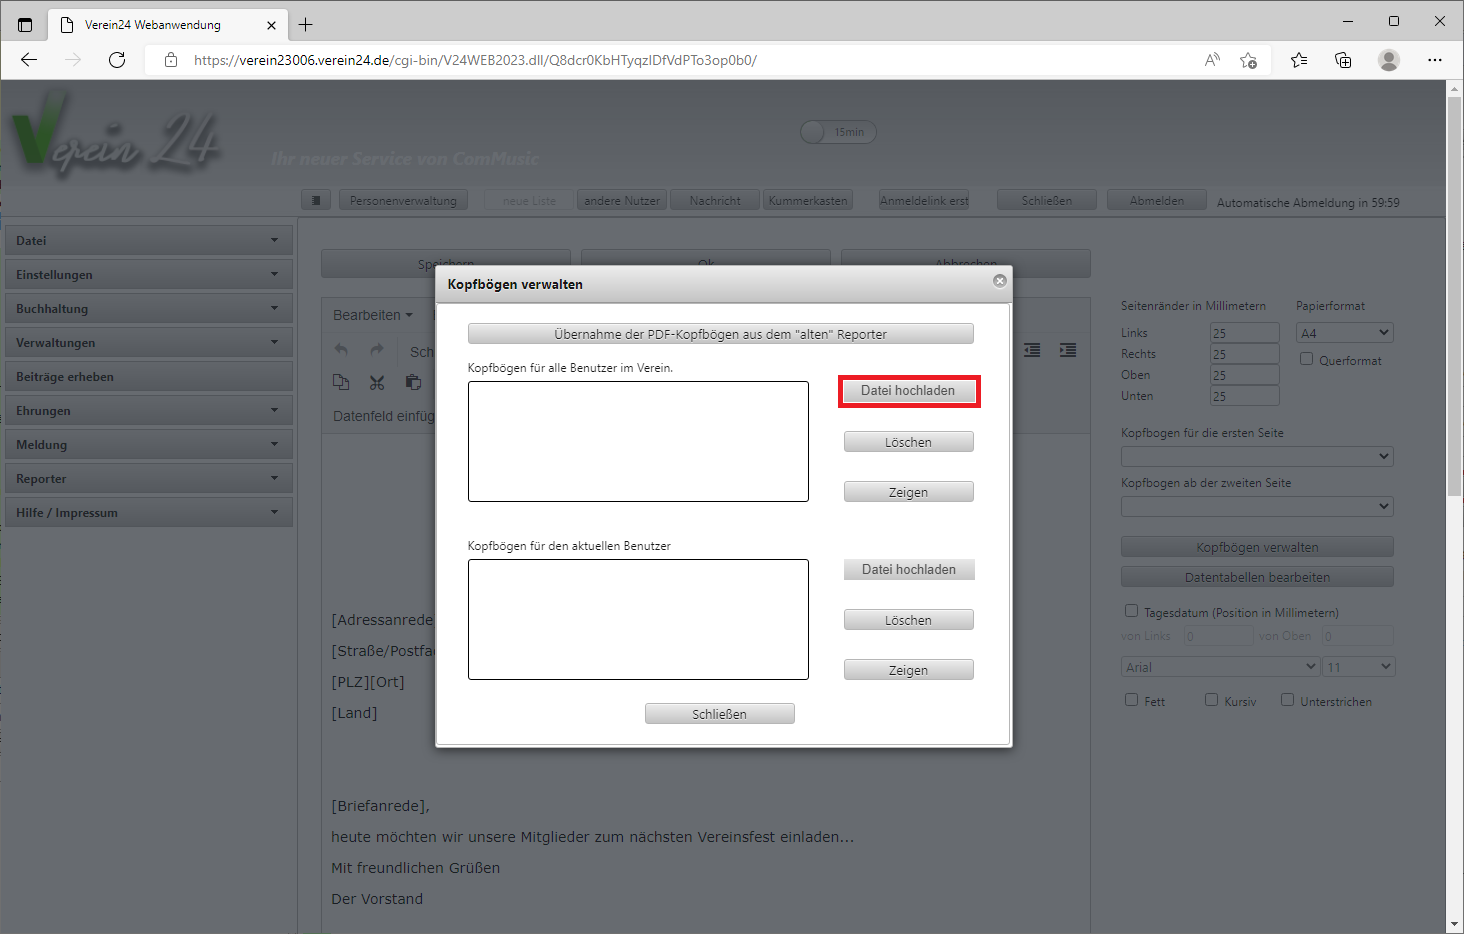The height and width of the screenshot is (934, 1464).
Task: View site information lock icon
Action: [171, 60]
